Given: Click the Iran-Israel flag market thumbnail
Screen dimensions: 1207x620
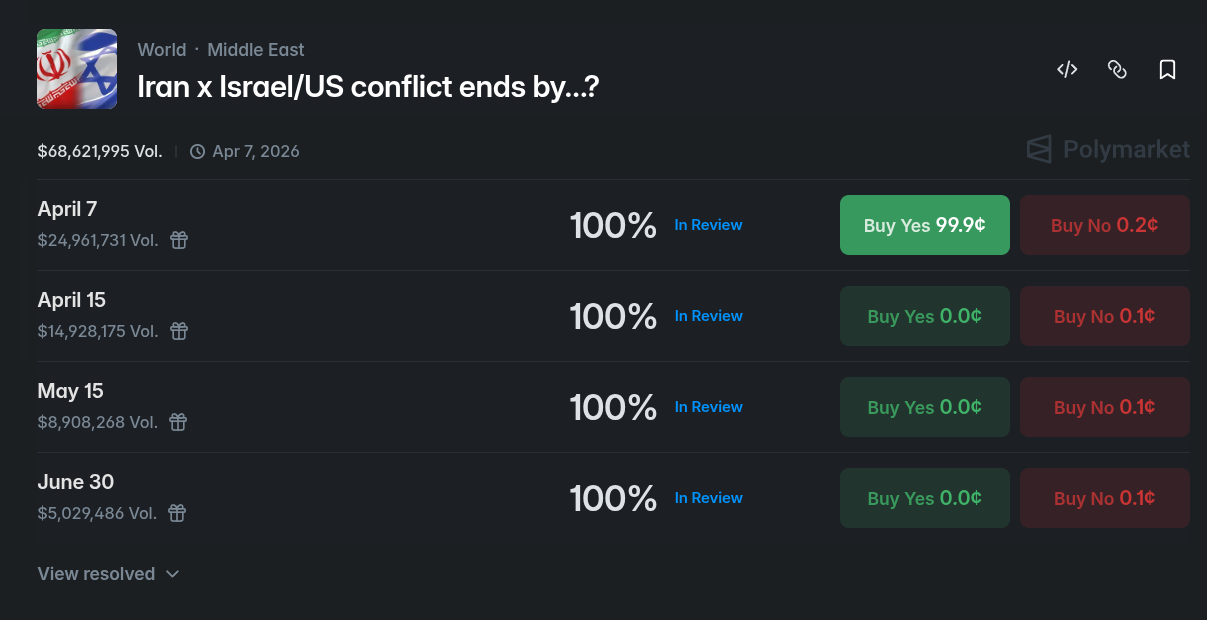Looking at the screenshot, I should (77, 69).
